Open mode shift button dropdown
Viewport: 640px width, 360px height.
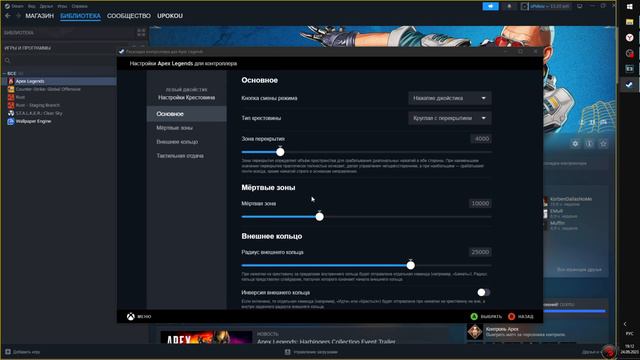pyautogui.click(x=449, y=98)
